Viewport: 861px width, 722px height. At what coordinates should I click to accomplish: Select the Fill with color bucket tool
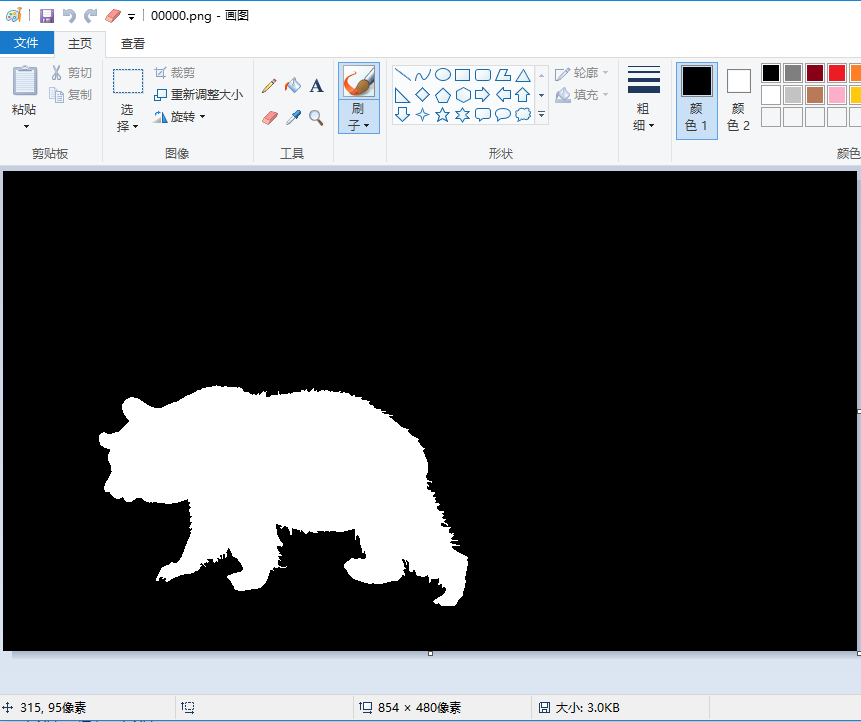293,86
